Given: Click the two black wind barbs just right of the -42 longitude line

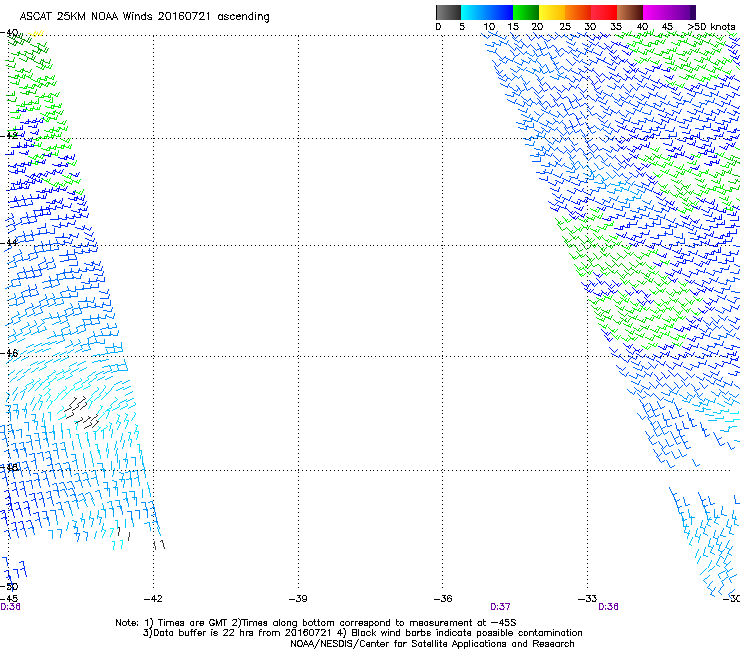Looking at the screenshot, I should point(159,545).
